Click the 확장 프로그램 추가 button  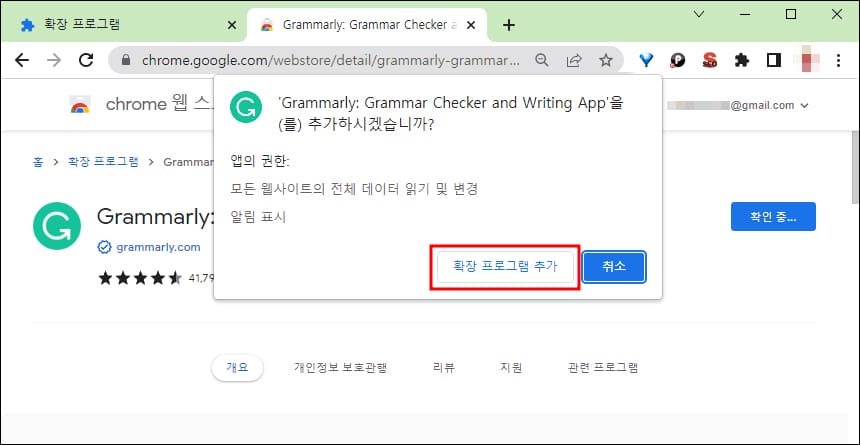coord(505,267)
